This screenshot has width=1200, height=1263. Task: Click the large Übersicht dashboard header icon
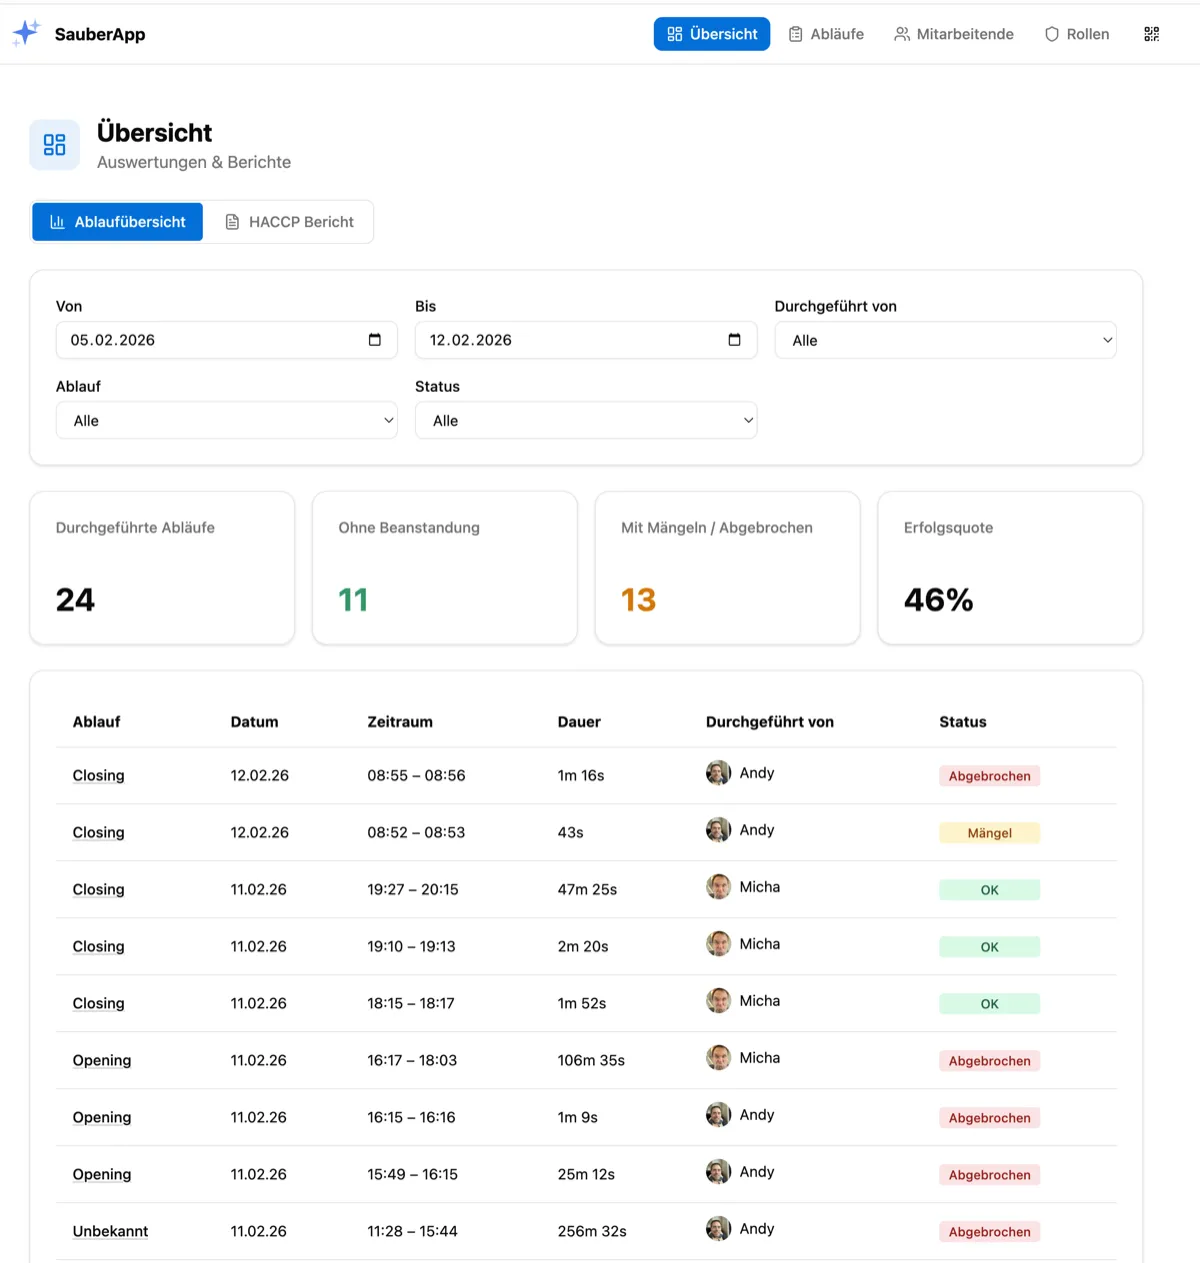pyautogui.click(x=54, y=145)
